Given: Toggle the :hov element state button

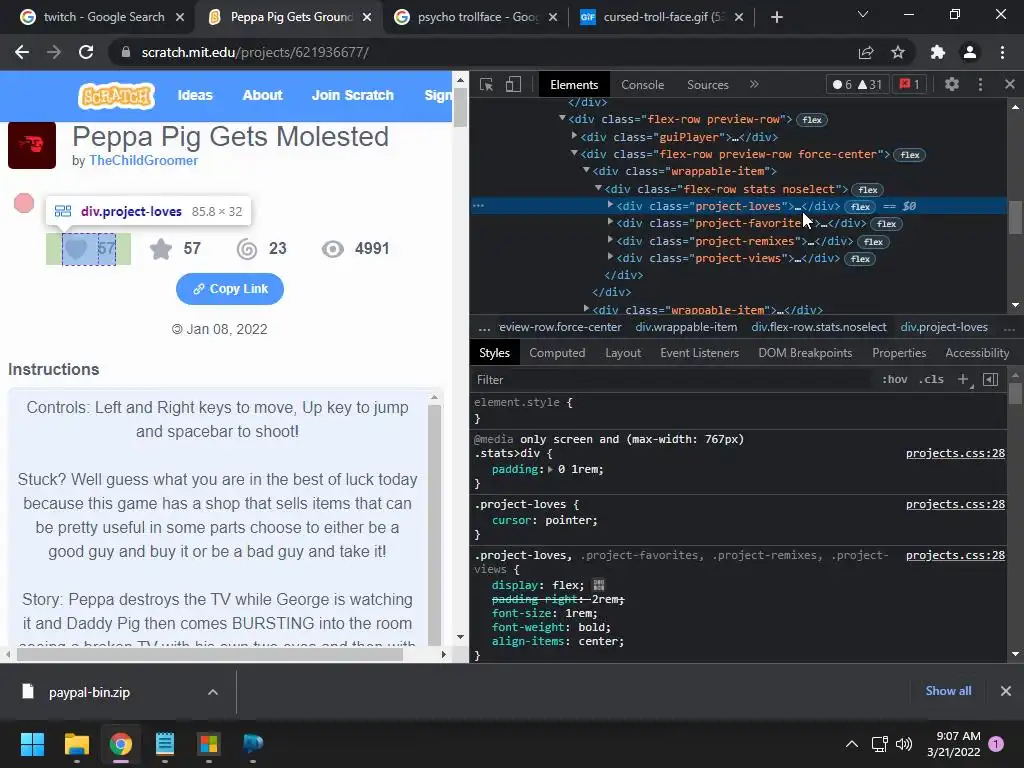Looking at the screenshot, I should 895,379.
